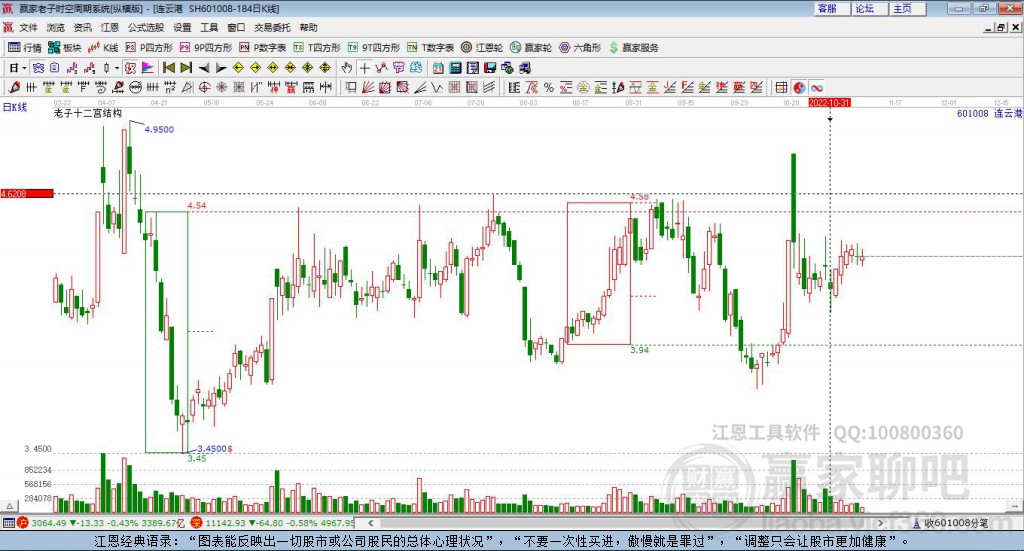Toggle the yin-yang icon

click(799, 87)
